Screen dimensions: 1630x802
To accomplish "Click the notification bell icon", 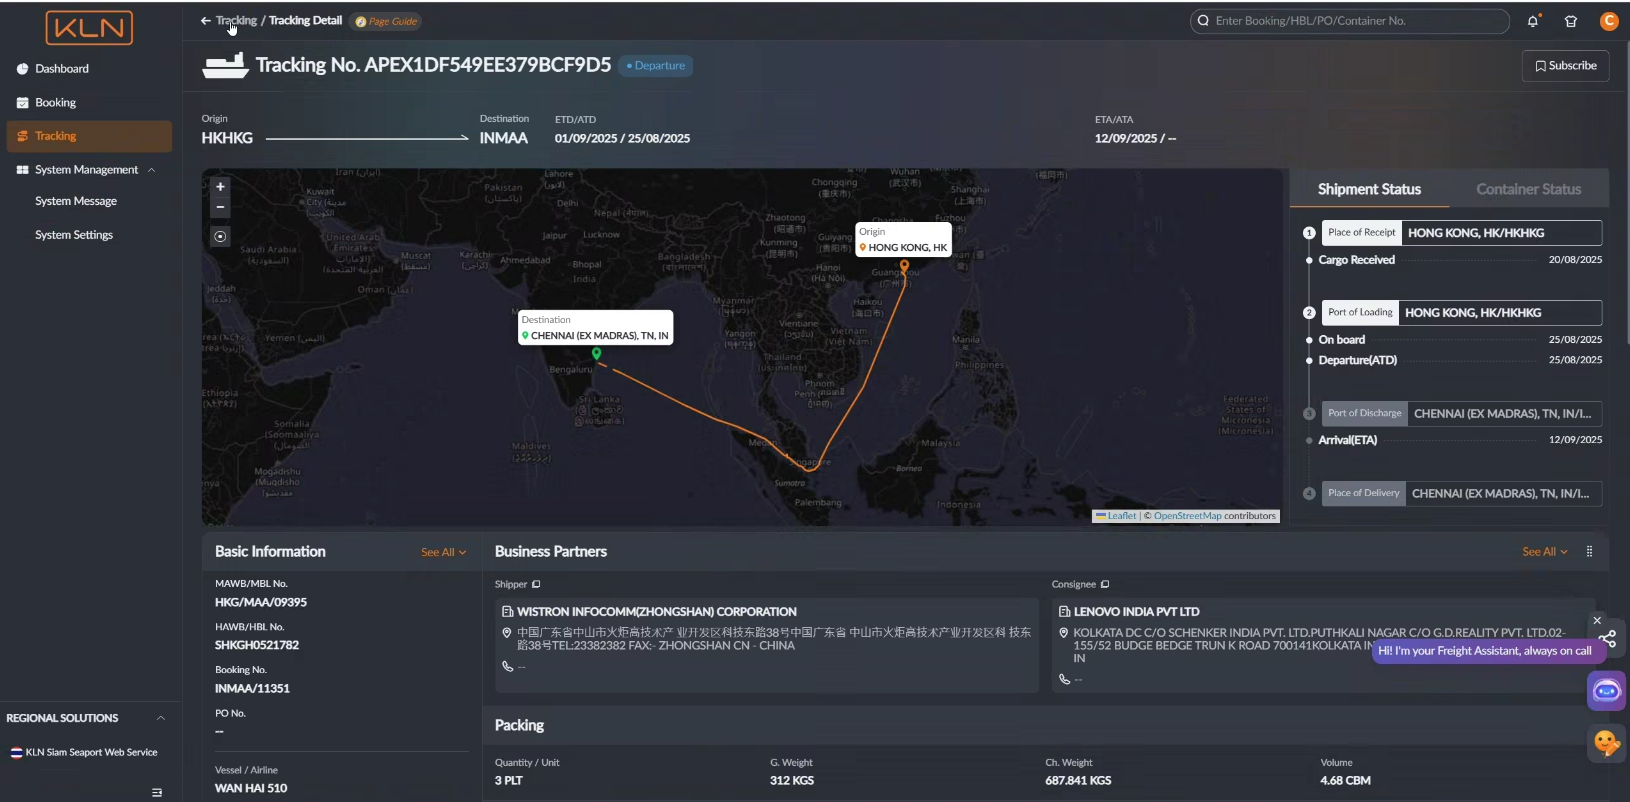I will point(1532,21).
